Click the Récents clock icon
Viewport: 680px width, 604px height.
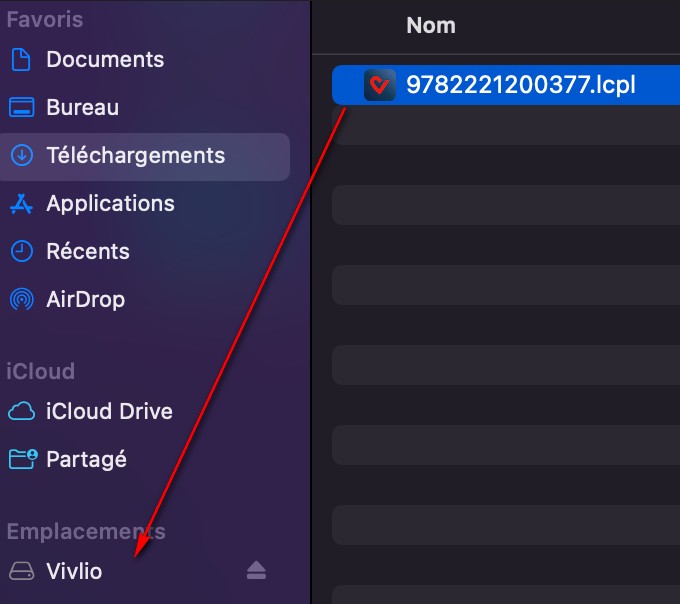pyautogui.click(x=21, y=251)
